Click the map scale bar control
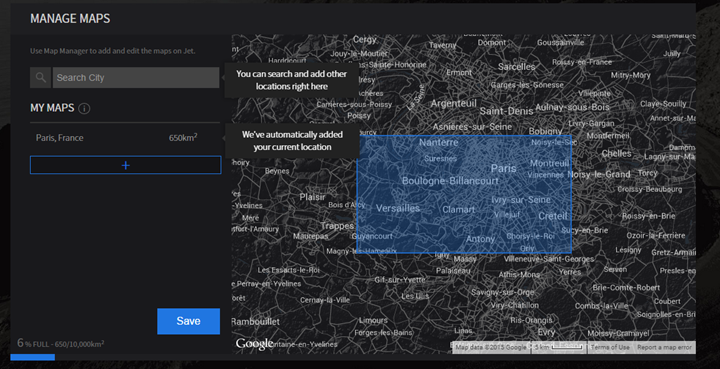 point(559,347)
